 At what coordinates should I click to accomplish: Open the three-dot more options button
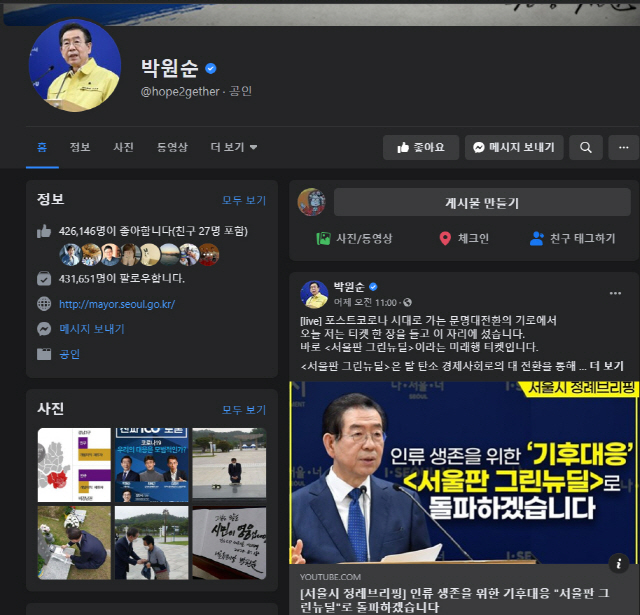[623, 147]
